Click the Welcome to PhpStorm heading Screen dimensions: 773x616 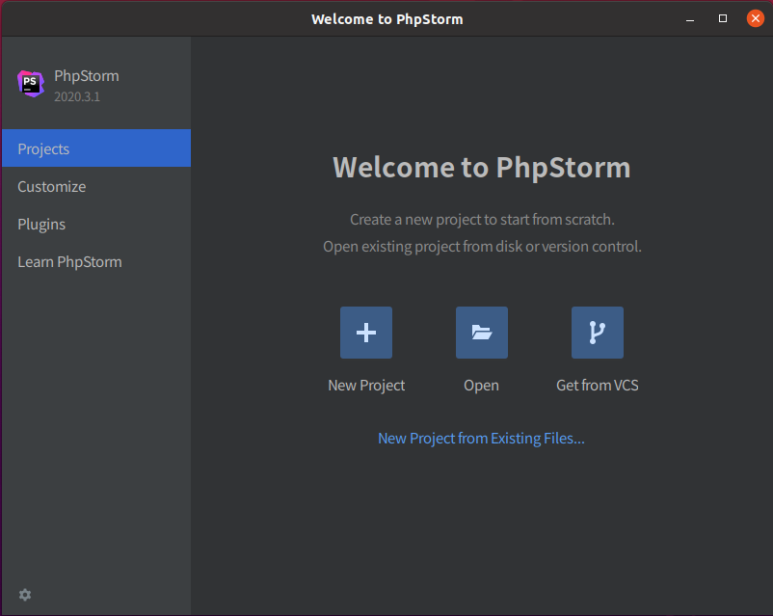[482, 168]
